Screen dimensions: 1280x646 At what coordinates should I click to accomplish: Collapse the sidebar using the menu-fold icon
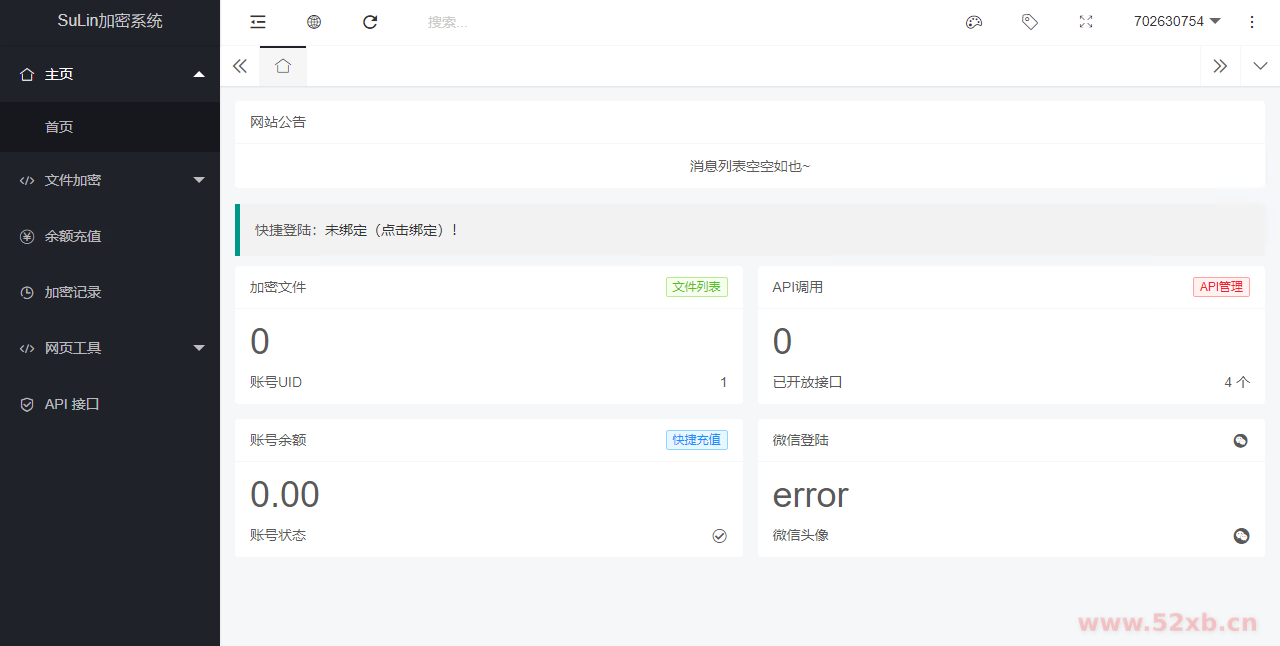[258, 22]
